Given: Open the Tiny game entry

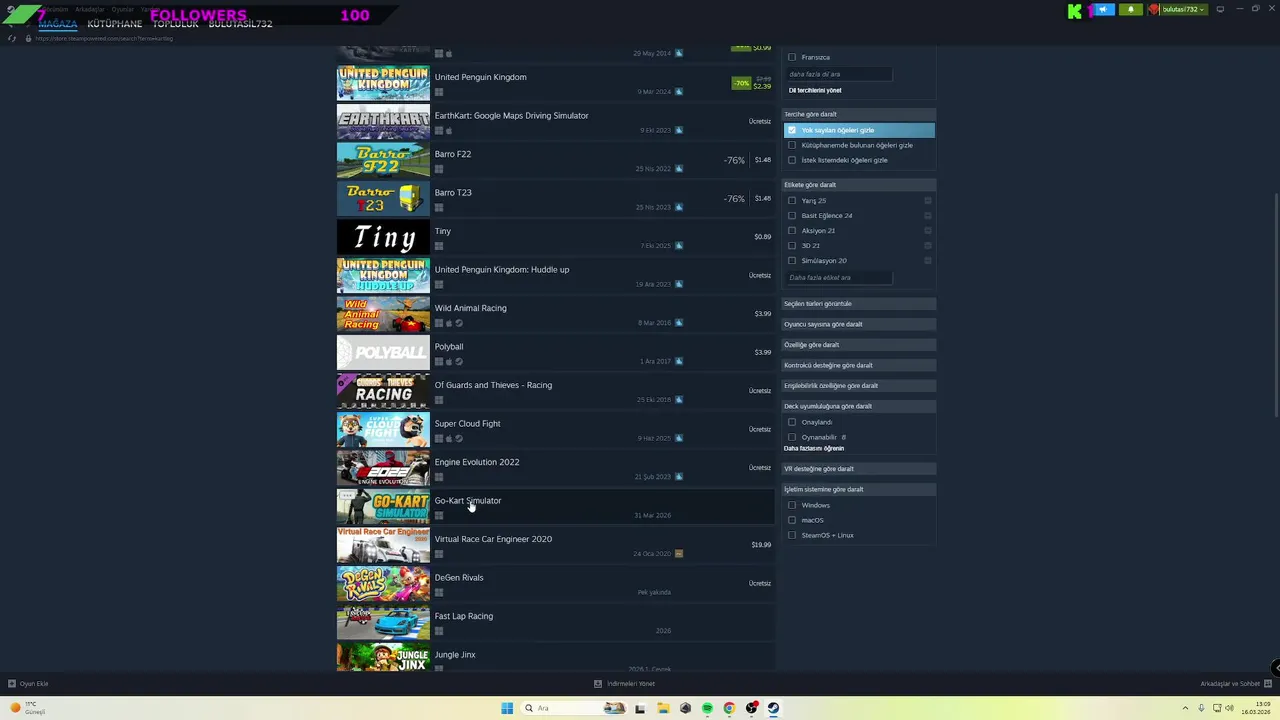Looking at the screenshot, I should 555,237.
